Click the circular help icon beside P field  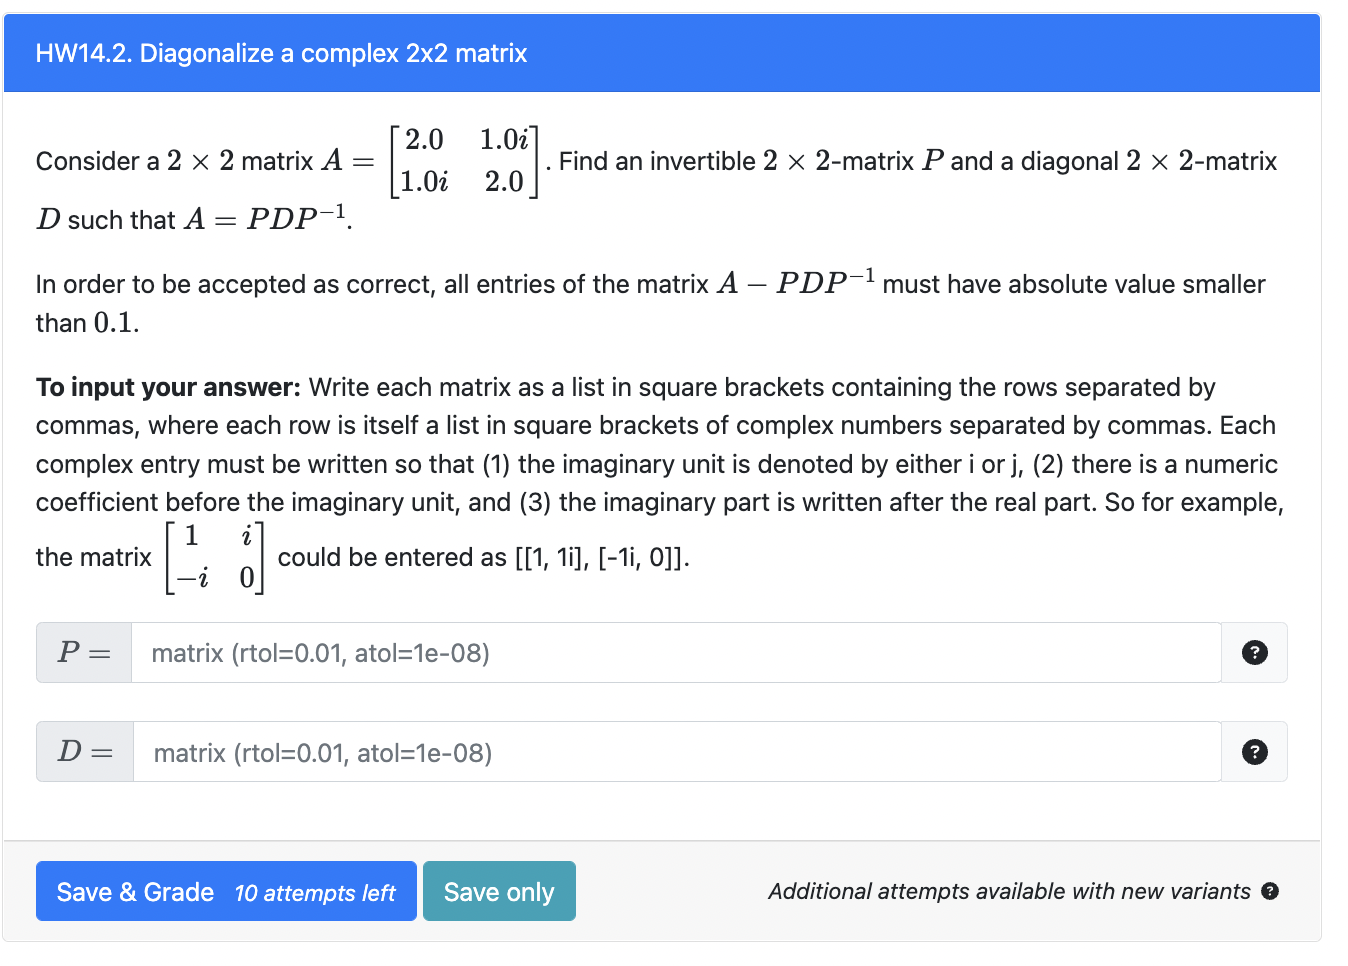click(1254, 652)
